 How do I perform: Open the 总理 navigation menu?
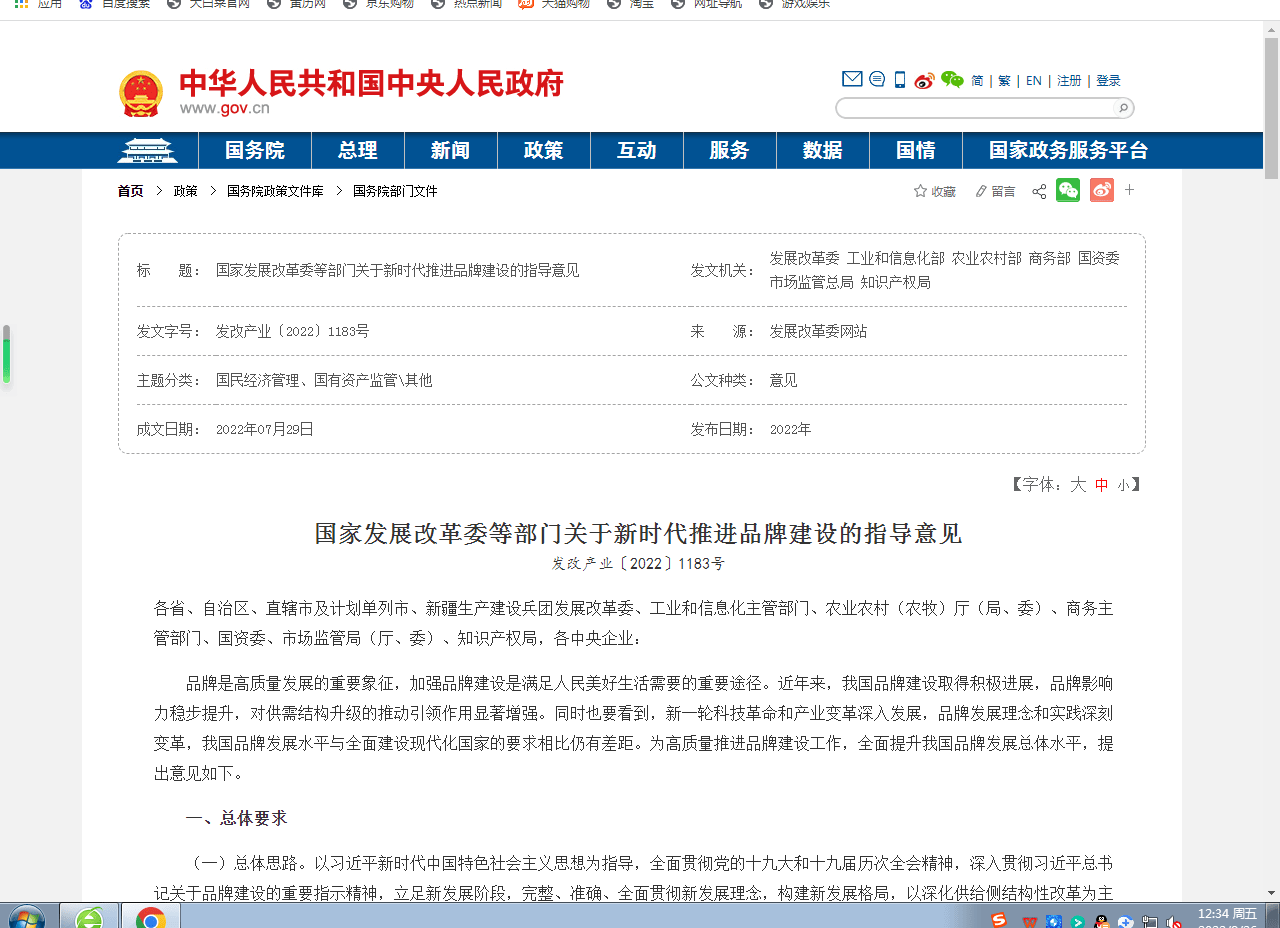[358, 151]
